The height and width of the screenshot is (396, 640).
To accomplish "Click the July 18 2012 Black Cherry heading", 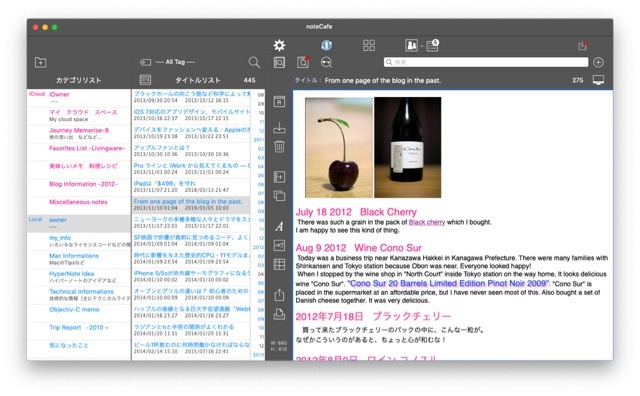I will coord(356,212).
